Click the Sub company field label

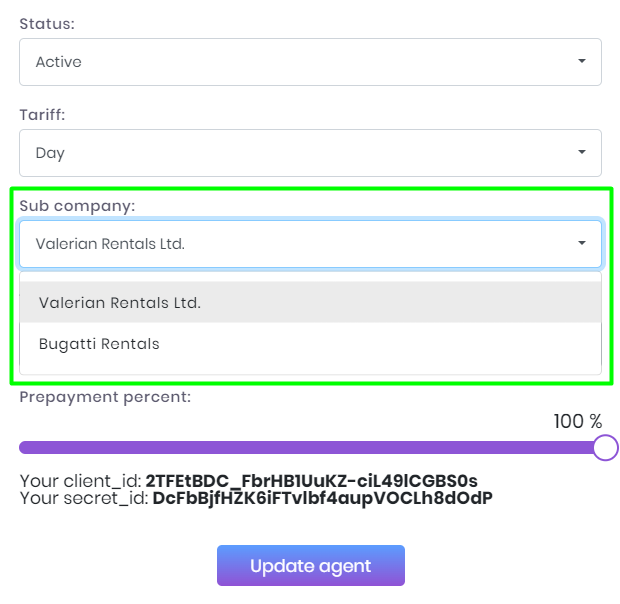pyautogui.click(x=77, y=206)
